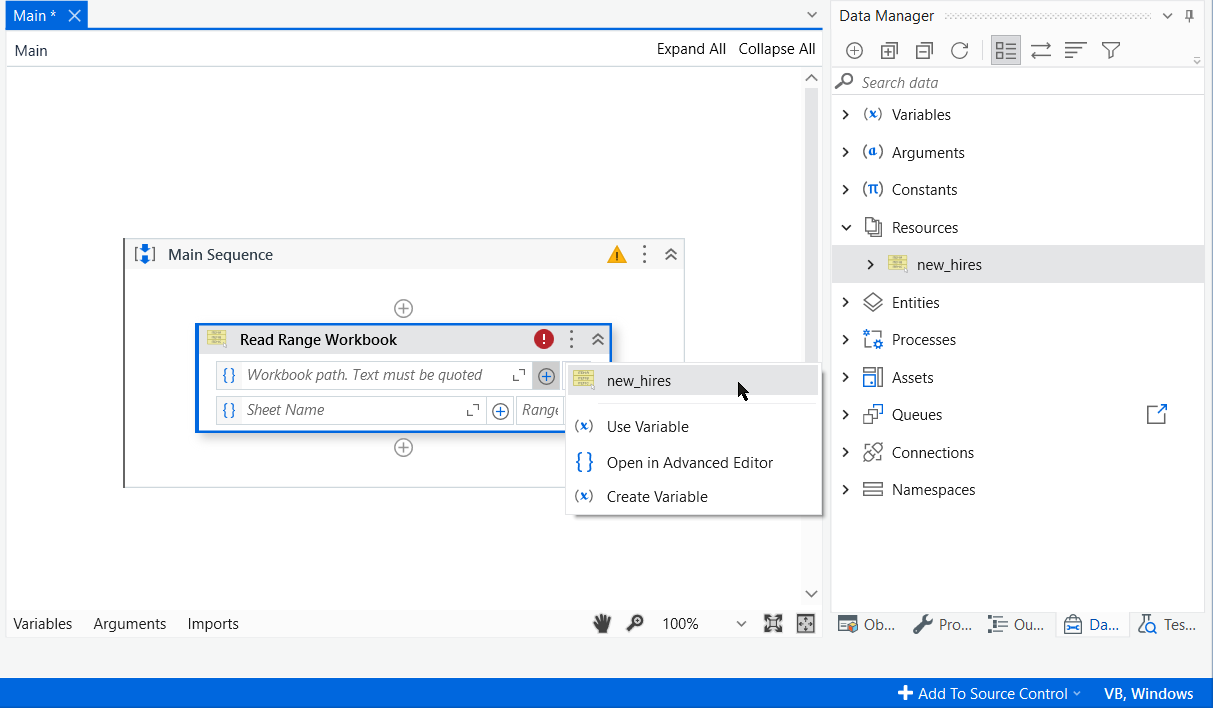Click the Data Manager add new item icon

pyautogui.click(x=854, y=50)
